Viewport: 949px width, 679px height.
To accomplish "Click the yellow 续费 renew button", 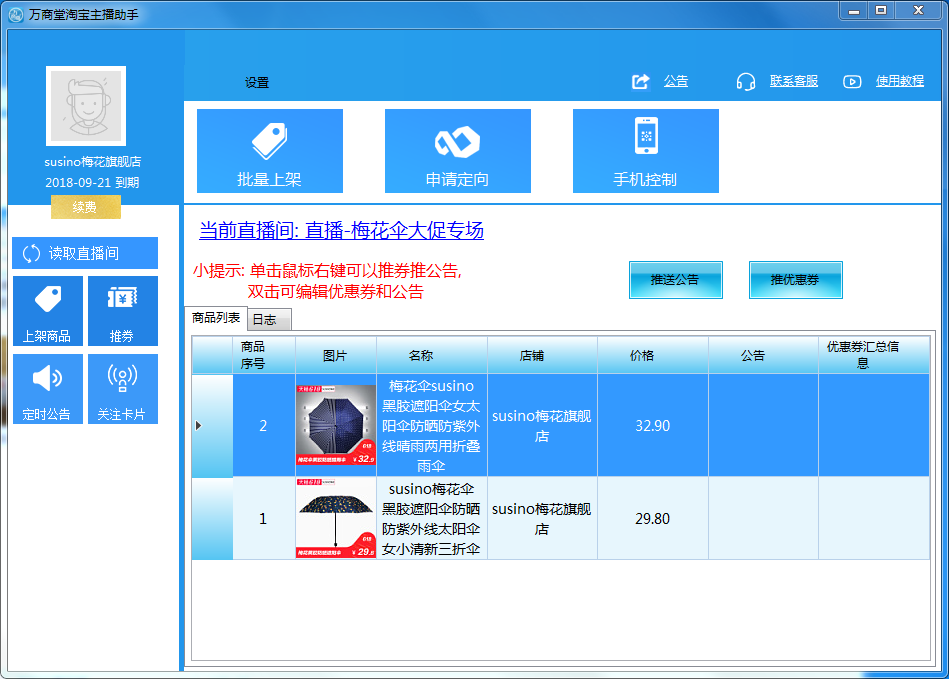I will click(85, 208).
